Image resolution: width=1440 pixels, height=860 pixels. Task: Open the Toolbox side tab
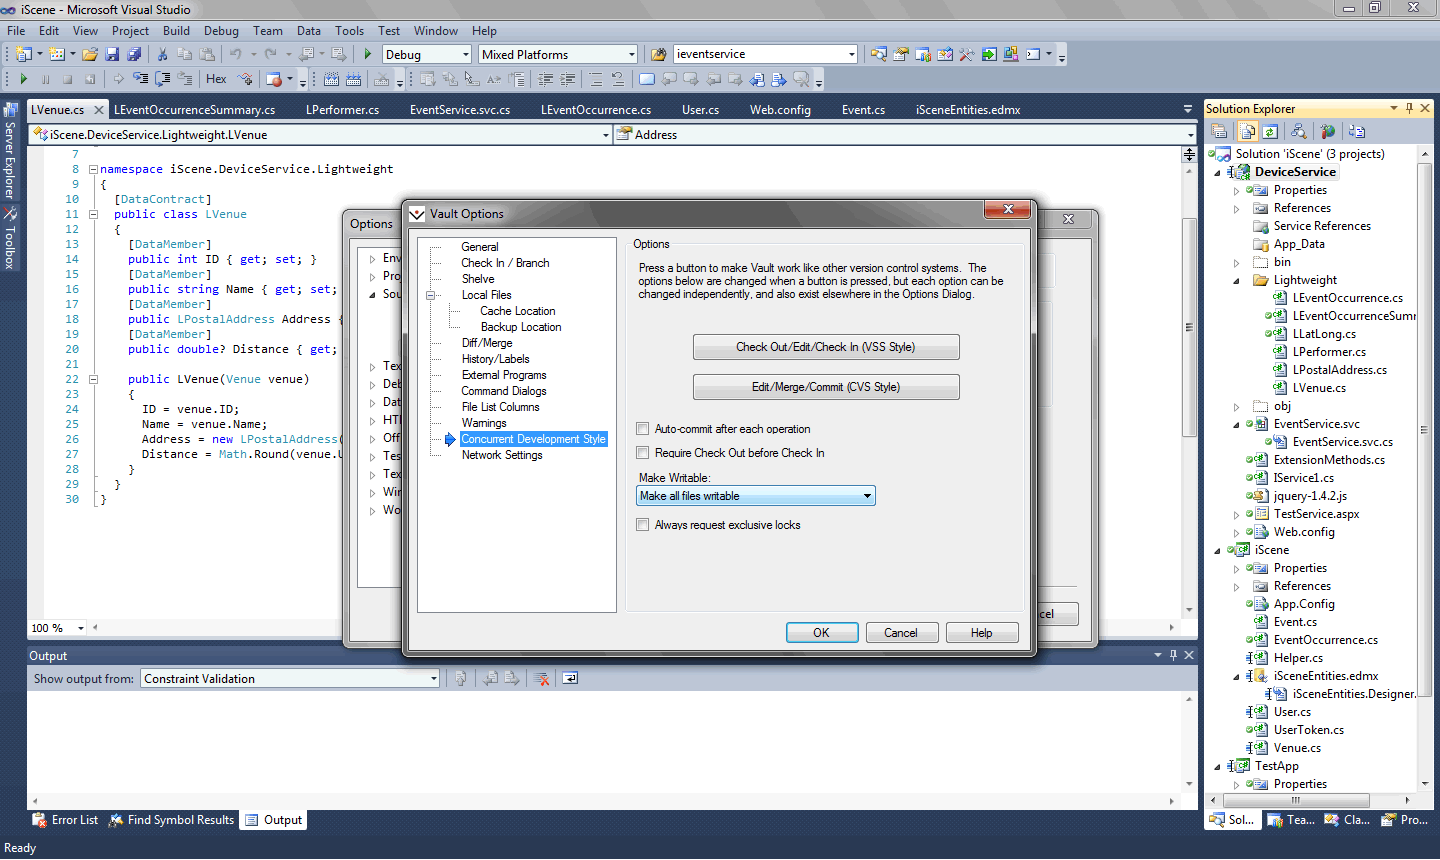[x=10, y=238]
